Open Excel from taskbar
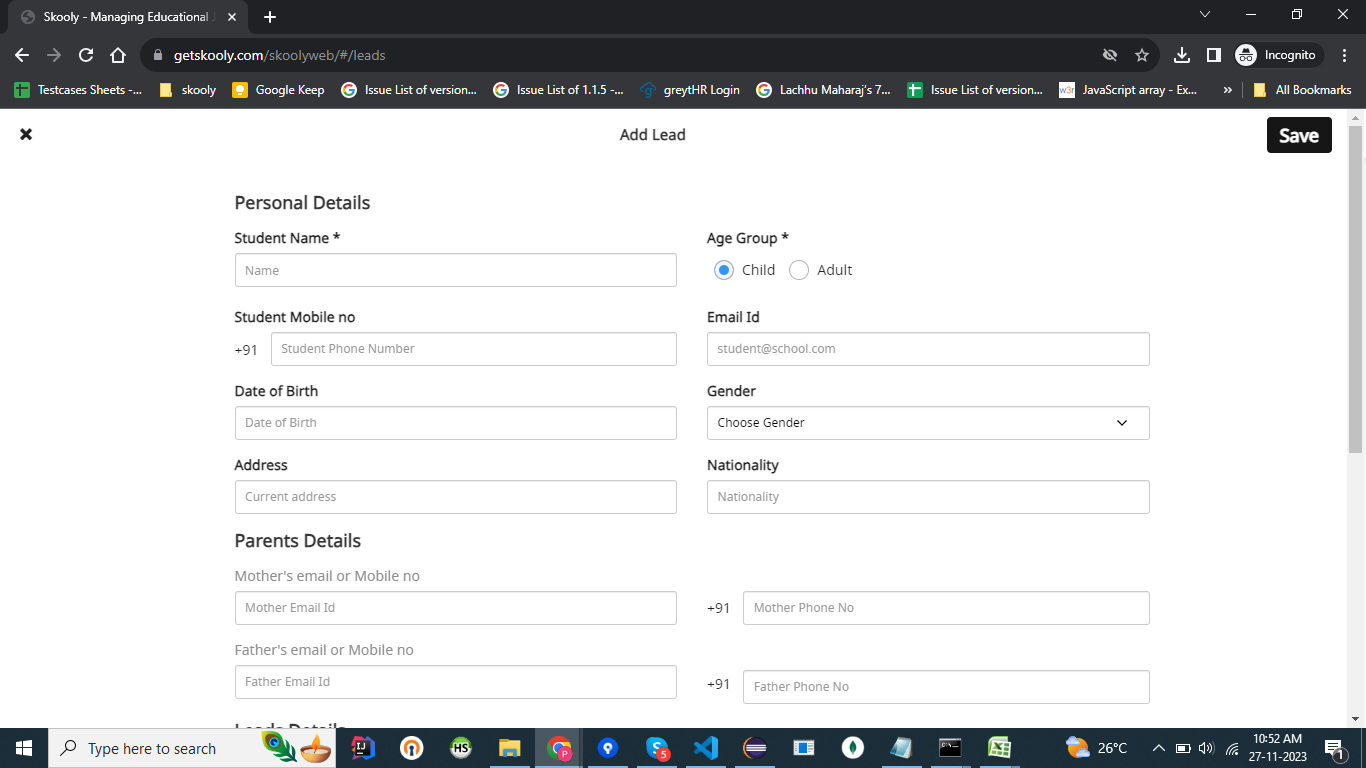This screenshot has height=768, width=1366. click(x=999, y=748)
